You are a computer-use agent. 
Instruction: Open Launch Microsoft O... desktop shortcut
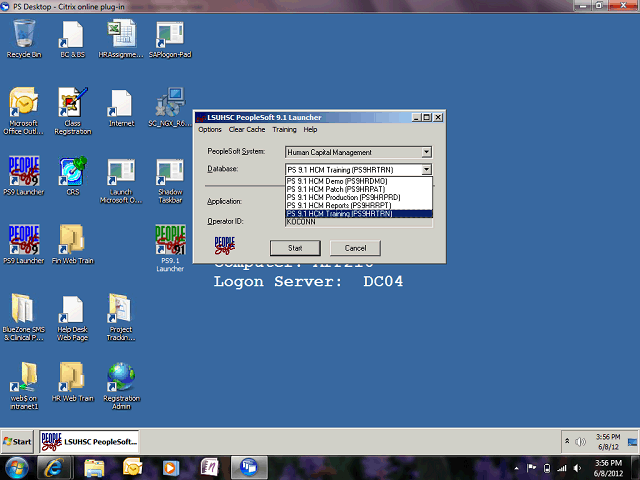[x=121, y=180]
